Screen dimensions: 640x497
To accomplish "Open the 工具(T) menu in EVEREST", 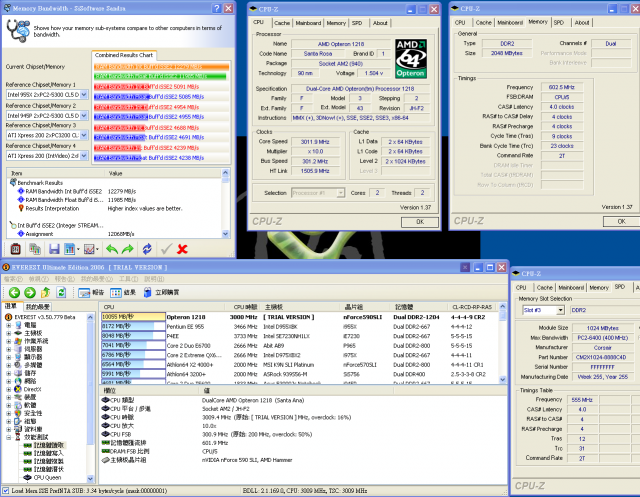I will (128, 279).
